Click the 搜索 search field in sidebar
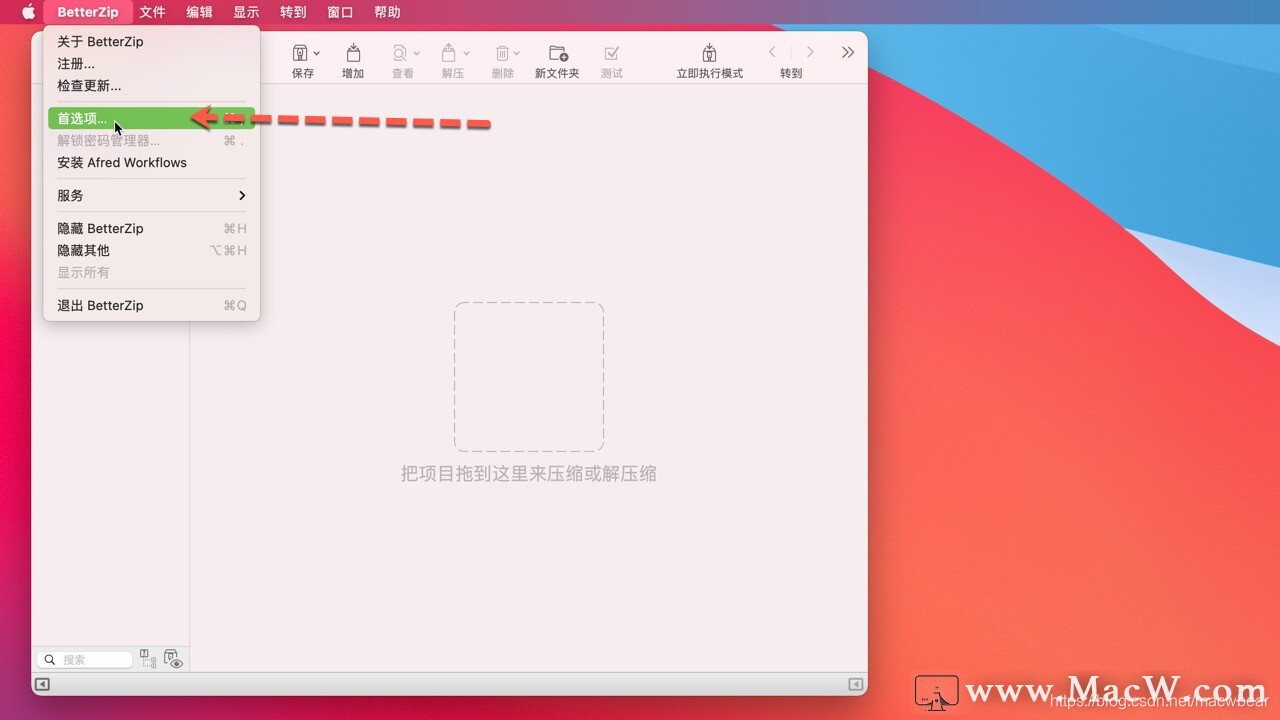Screen dimensions: 1280x720 tap(85, 660)
